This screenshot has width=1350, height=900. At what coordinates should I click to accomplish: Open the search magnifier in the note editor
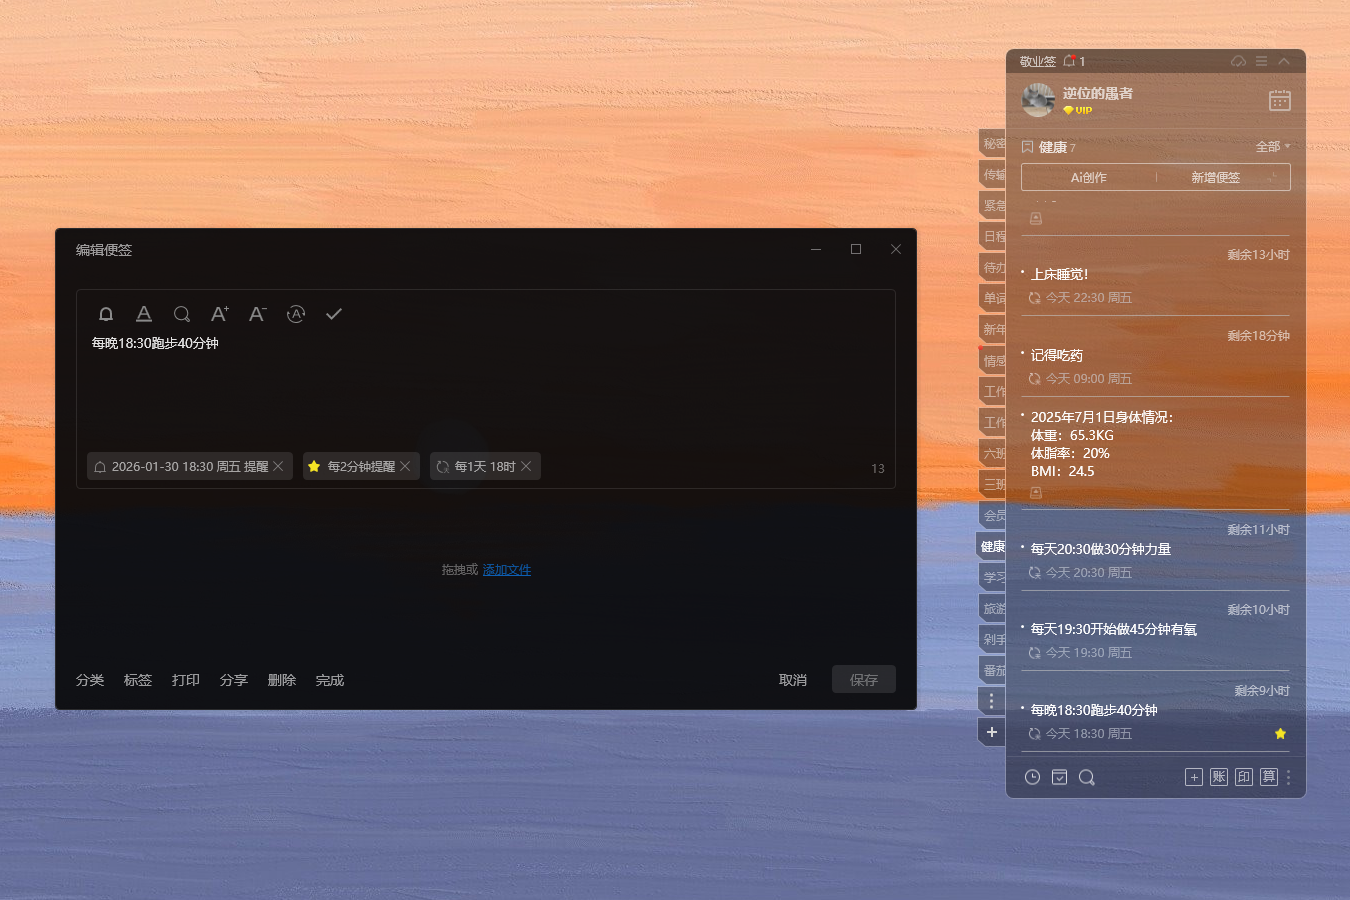point(182,313)
